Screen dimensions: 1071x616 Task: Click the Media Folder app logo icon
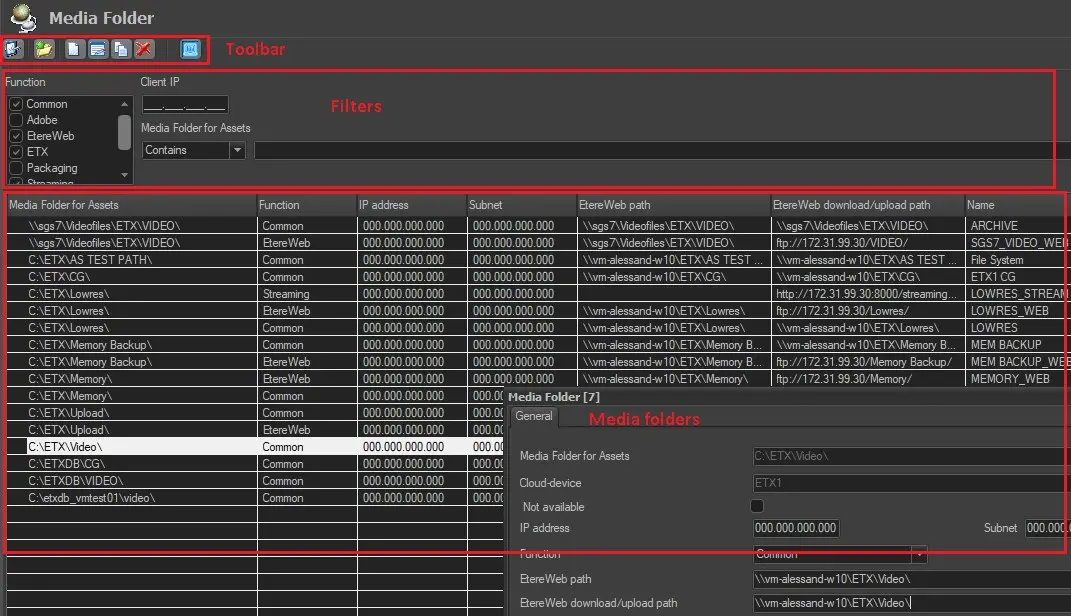point(24,16)
